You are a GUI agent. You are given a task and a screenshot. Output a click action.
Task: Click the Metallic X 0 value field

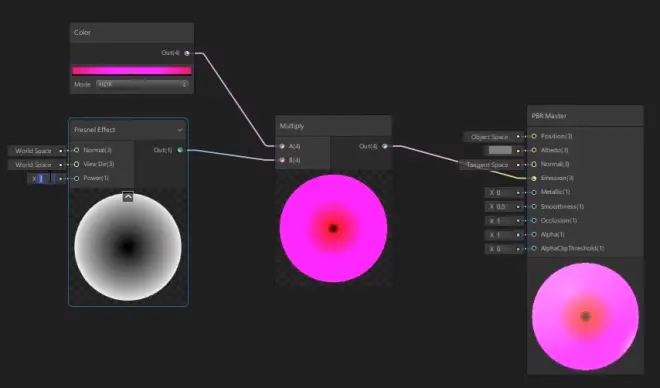click(x=503, y=193)
